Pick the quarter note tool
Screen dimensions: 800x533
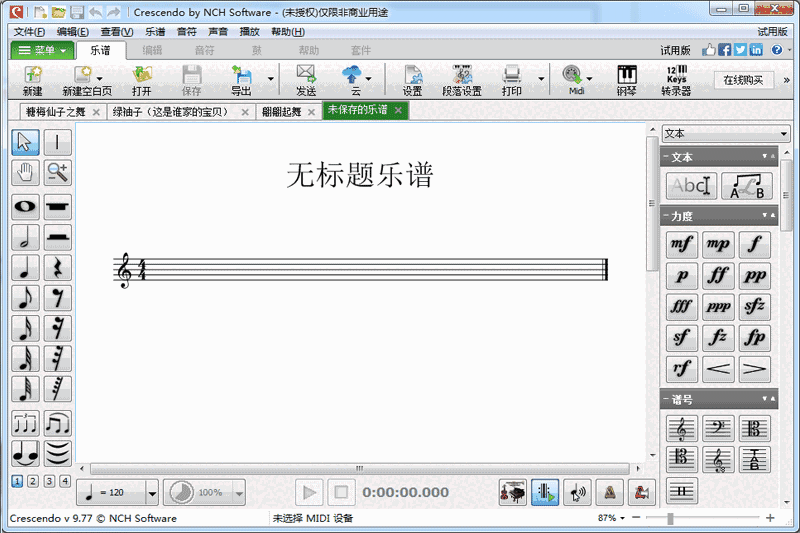click(25, 268)
